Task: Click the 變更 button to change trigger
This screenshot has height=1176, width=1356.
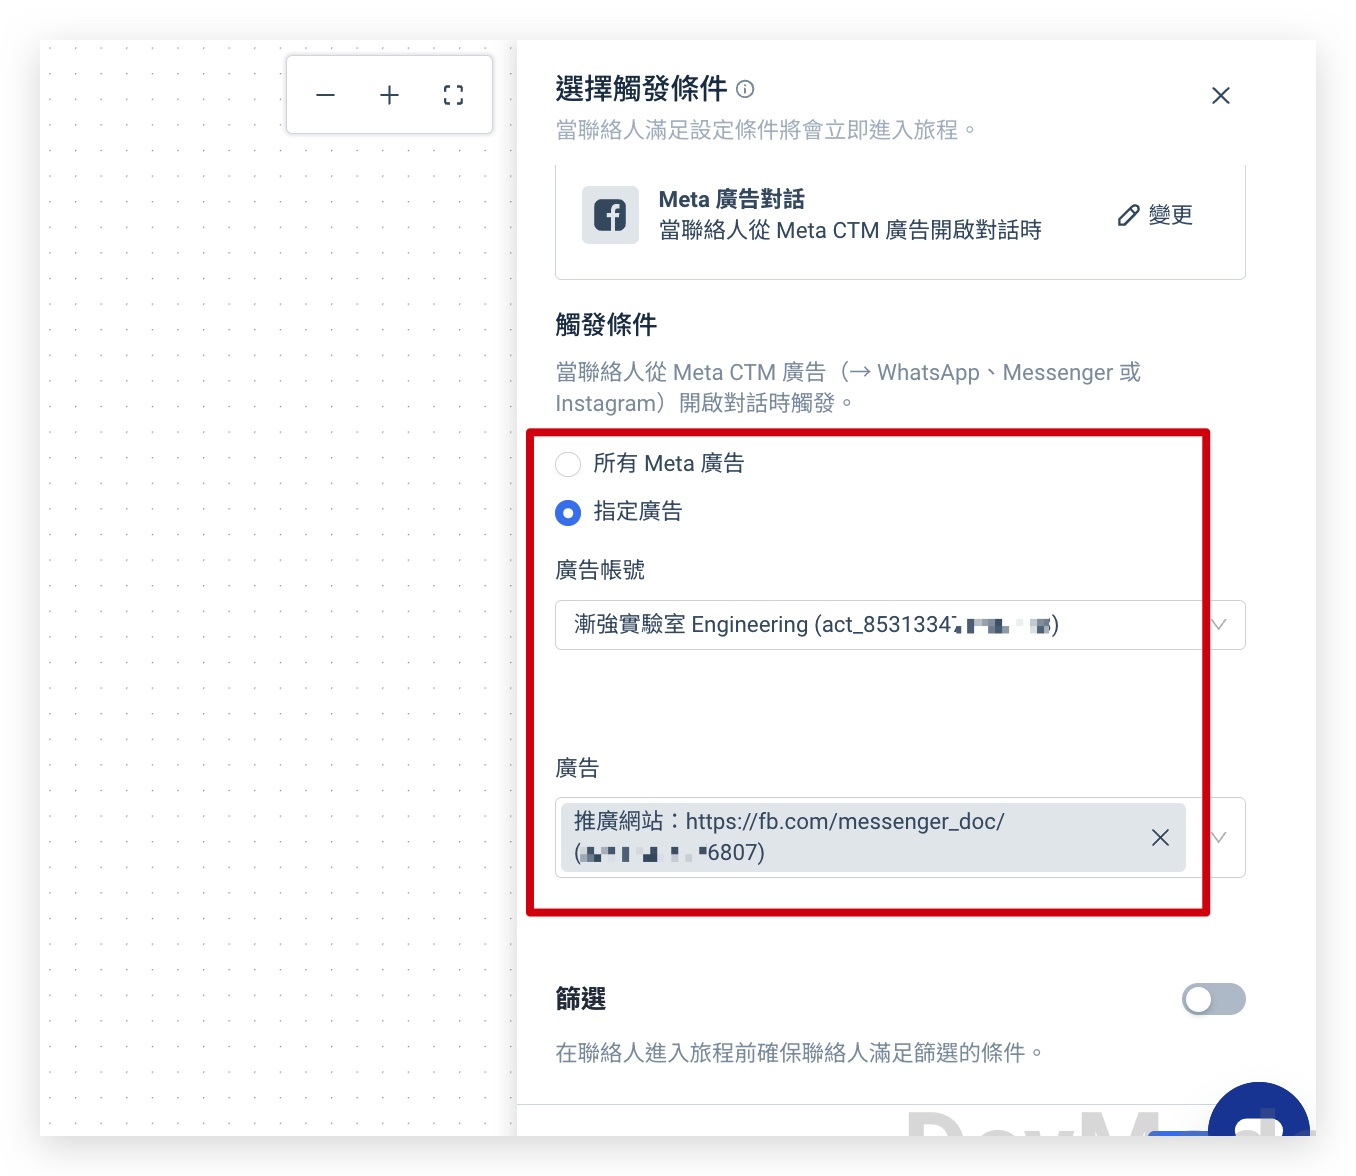Action: pyautogui.click(x=1155, y=215)
